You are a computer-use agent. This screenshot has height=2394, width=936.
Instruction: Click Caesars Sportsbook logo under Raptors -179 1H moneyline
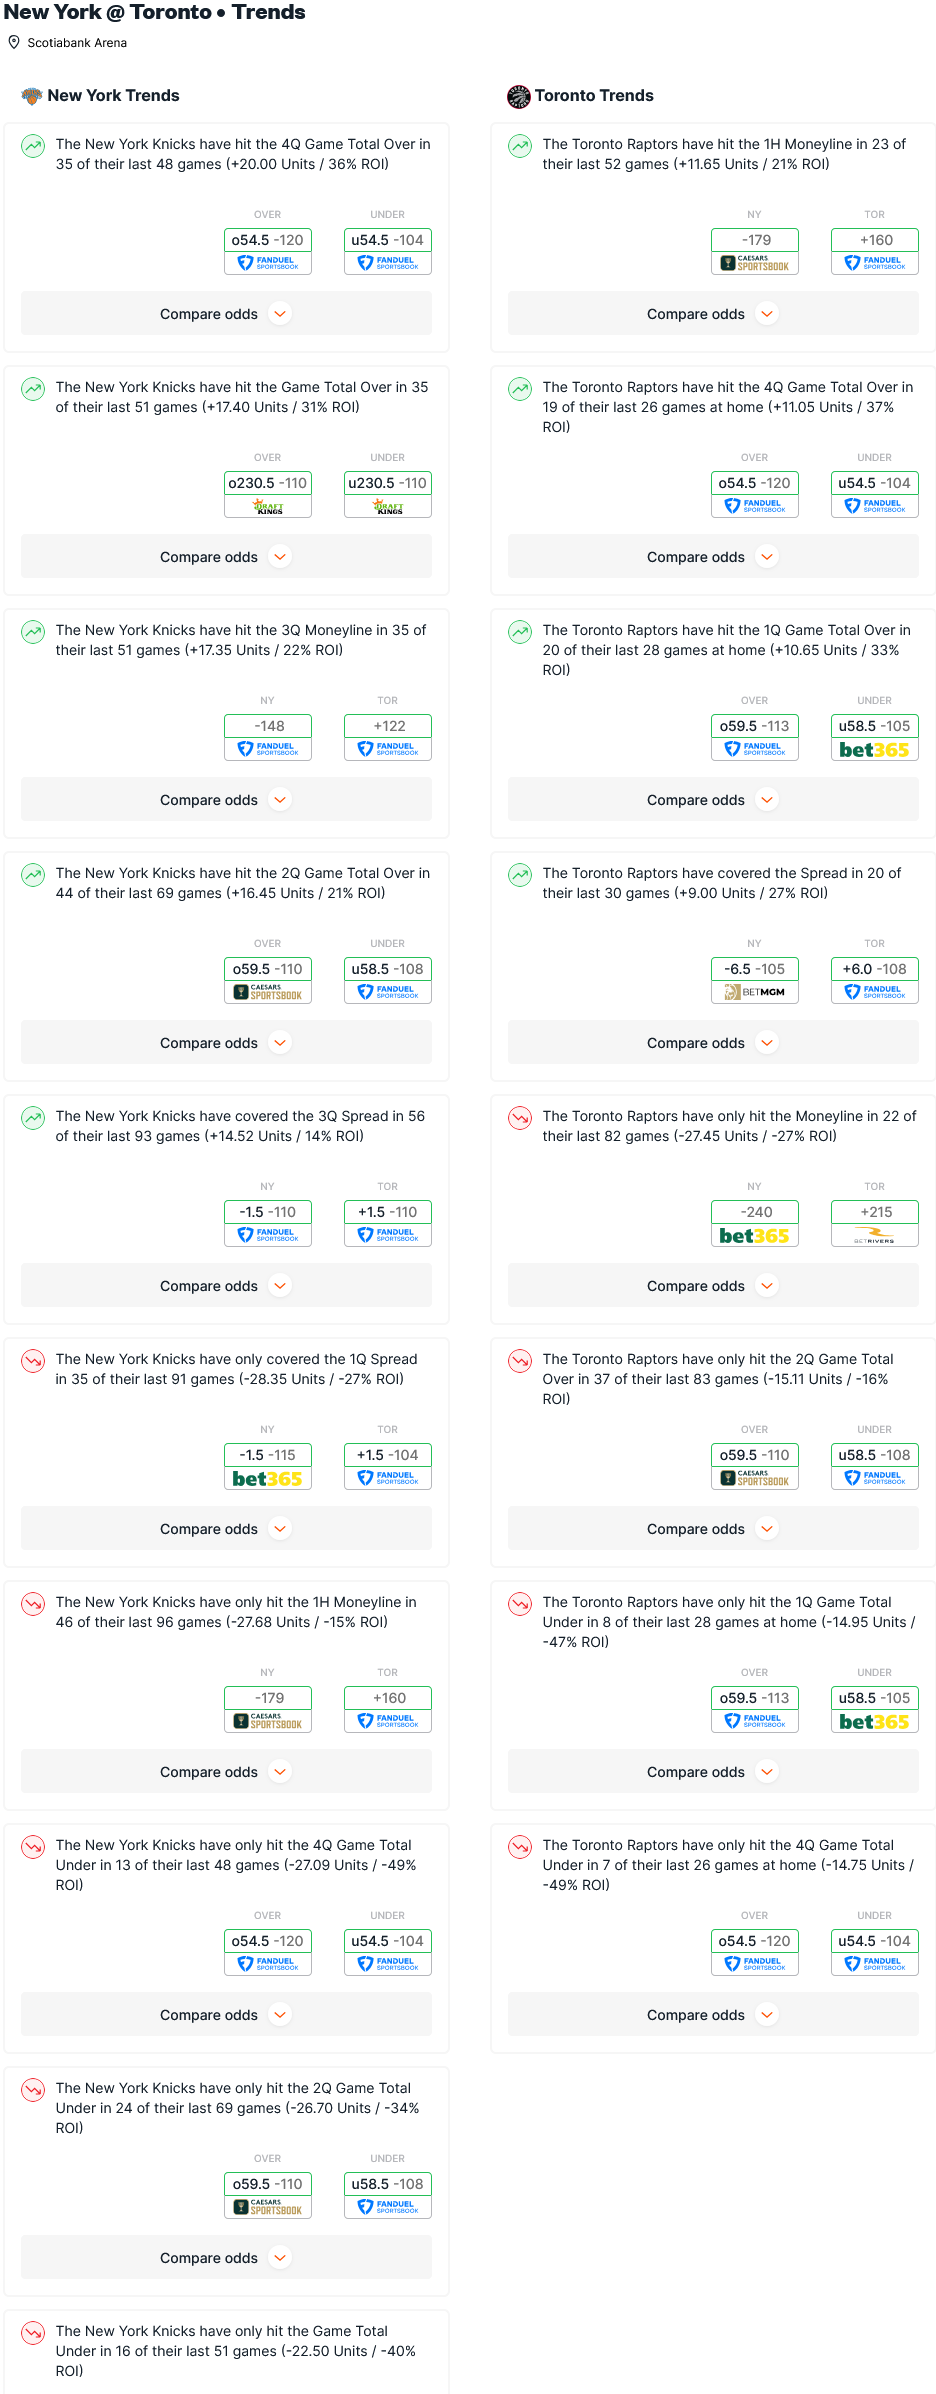pos(755,264)
